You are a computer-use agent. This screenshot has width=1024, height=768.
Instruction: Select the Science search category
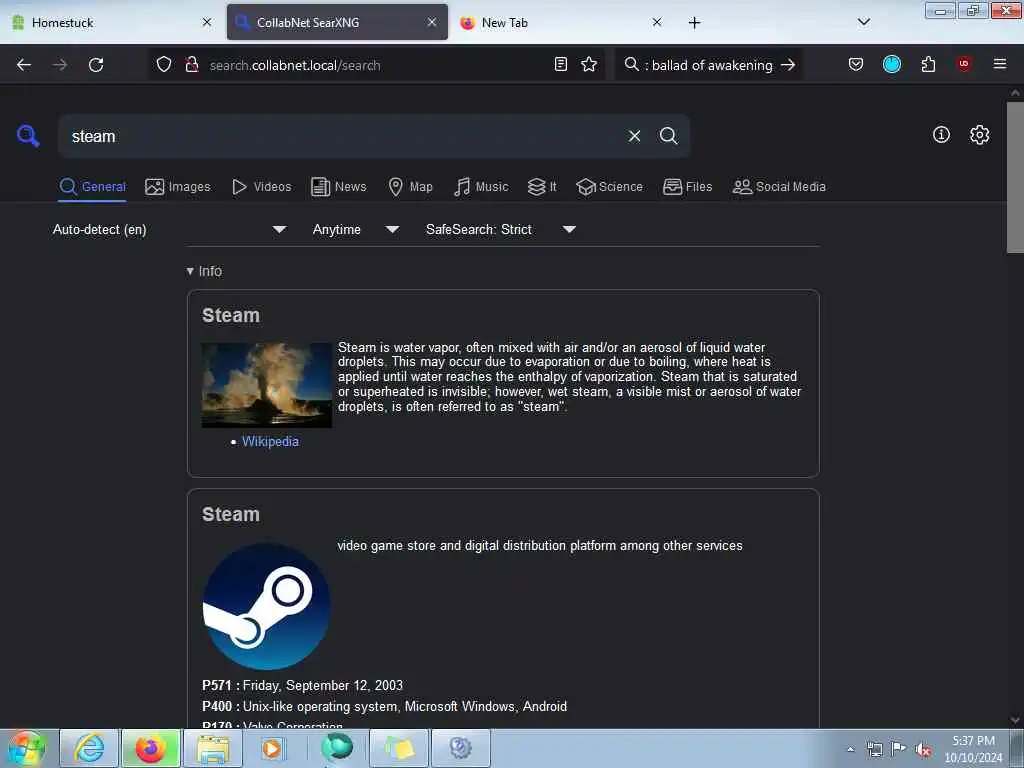coord(609,187)
